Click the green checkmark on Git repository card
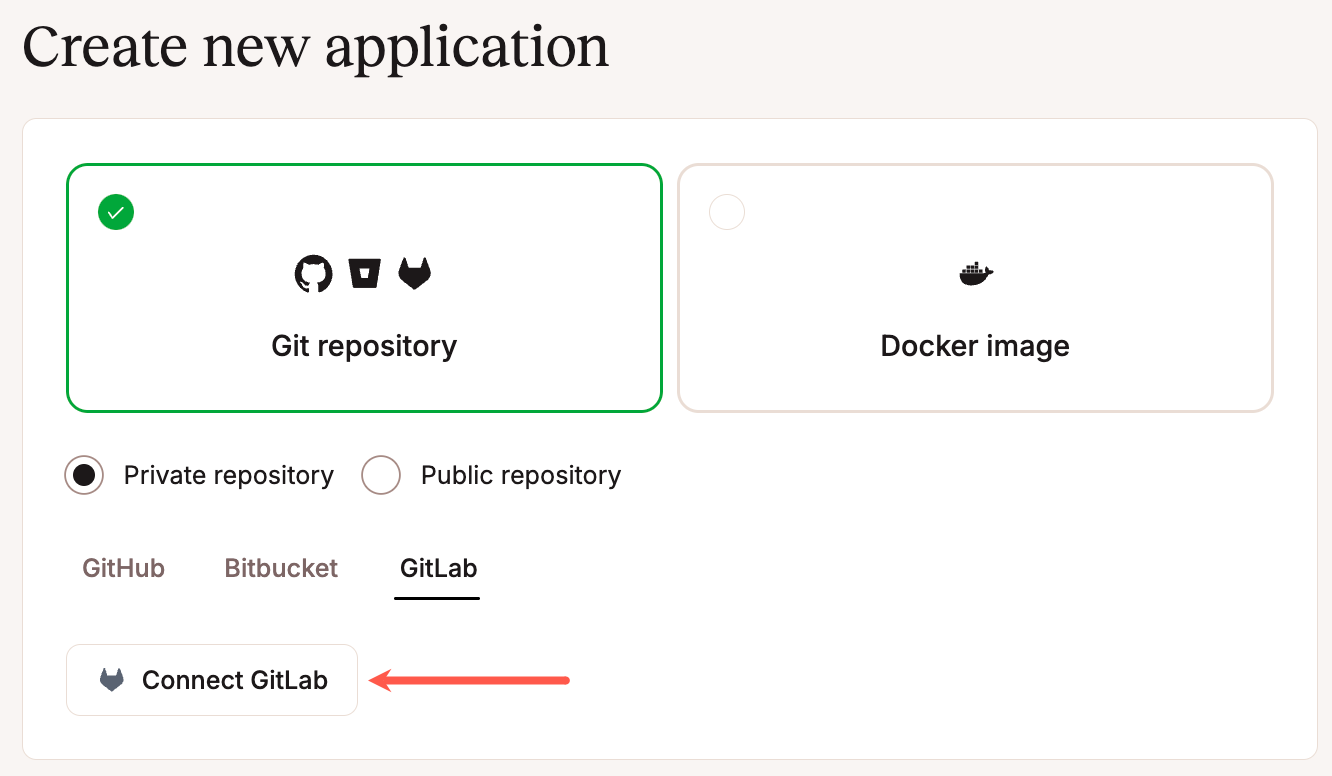The height and width of the screenshot is (776, 1332). pyautogui.click(x=115, y=211)
